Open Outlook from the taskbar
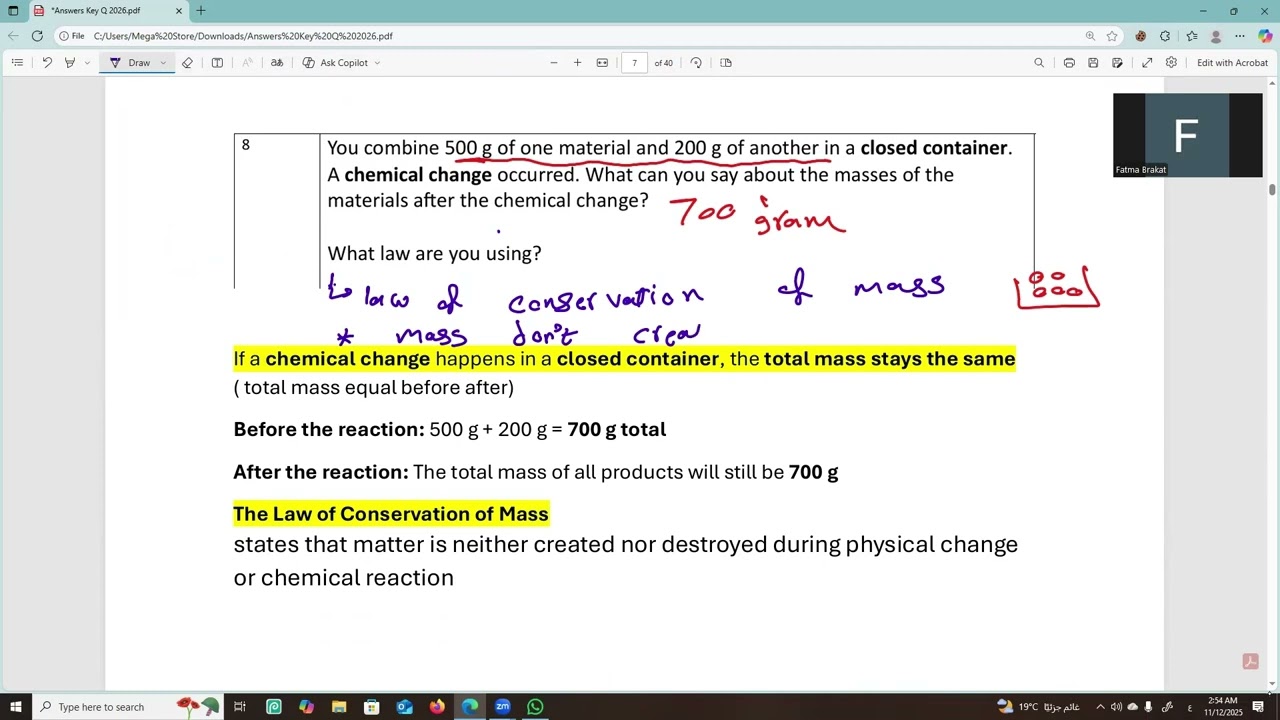This screenshot has height=720, width=1280. pyautogui.click(x=404, y=707)
